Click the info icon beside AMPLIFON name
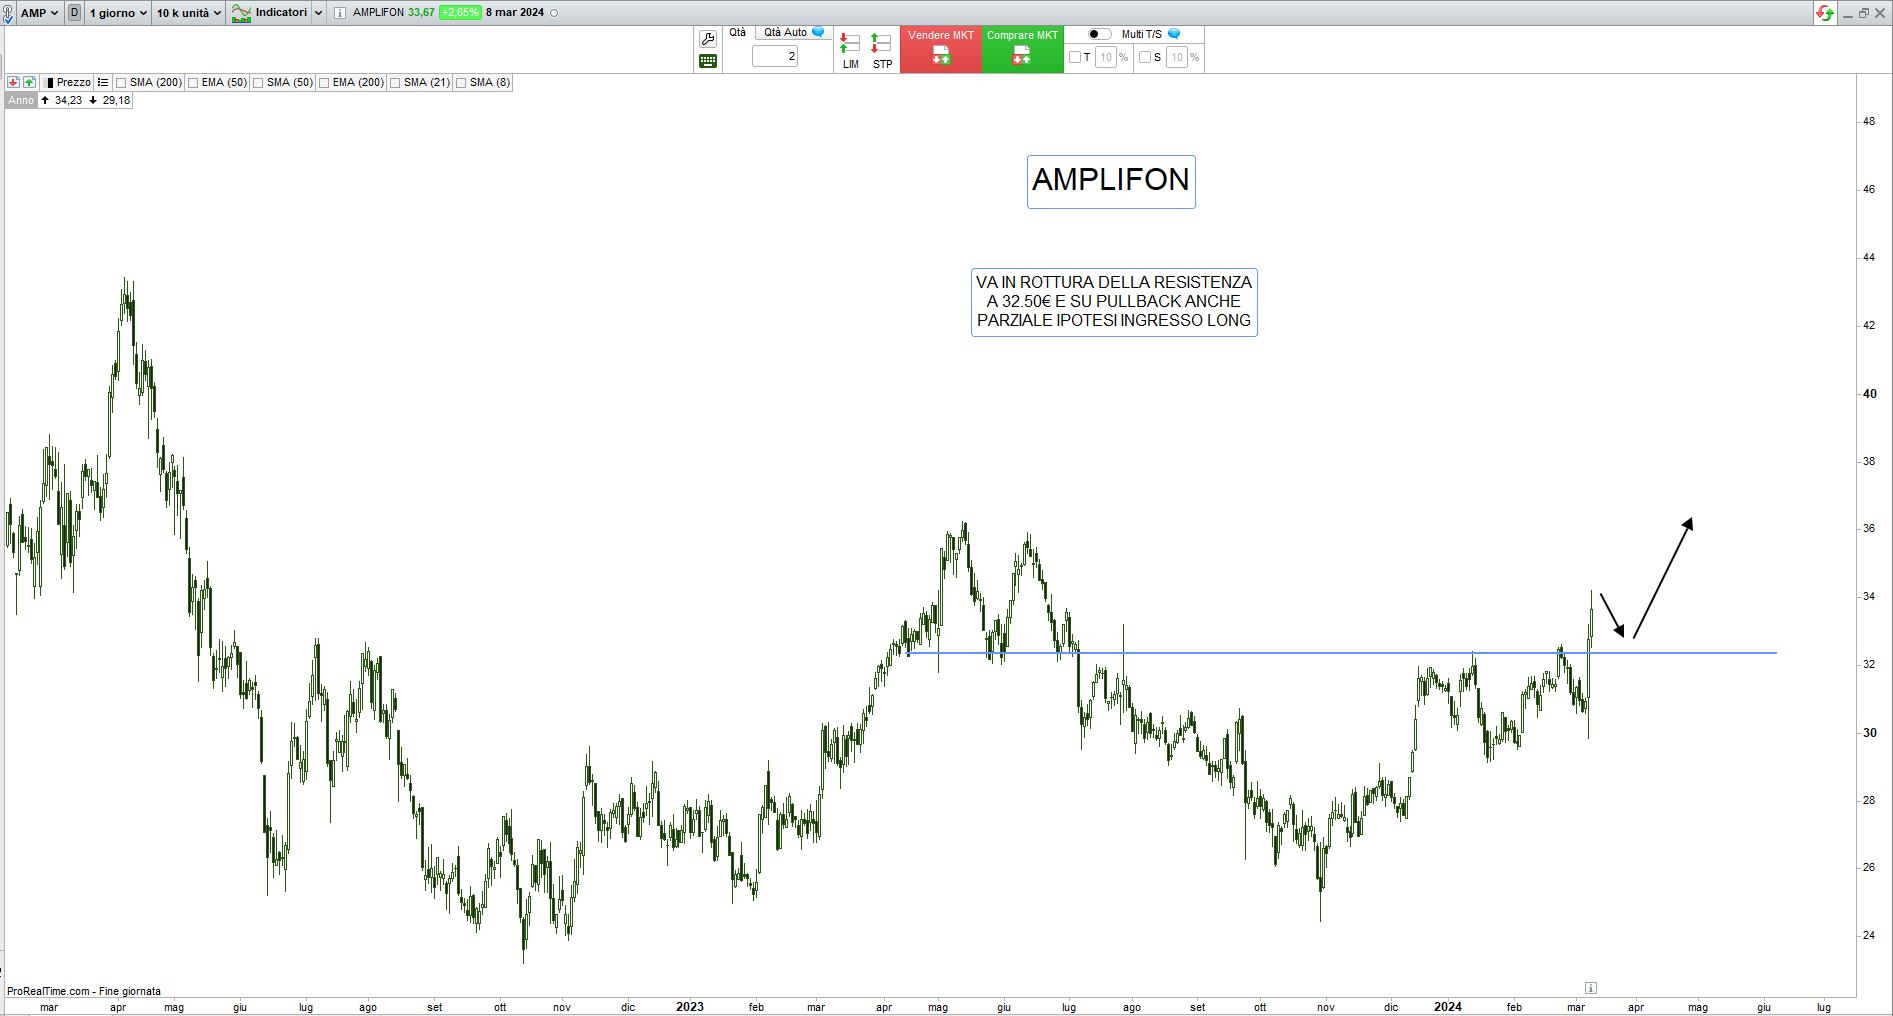1893x1016 pixels. tap(340, 13)
